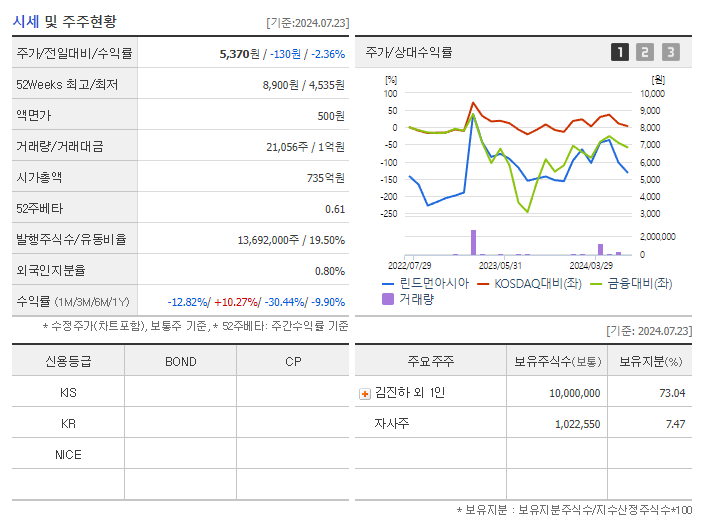
Task: Click the 52주베타 value 0.61
Action: pyautogui.click(x=335, y=209)
